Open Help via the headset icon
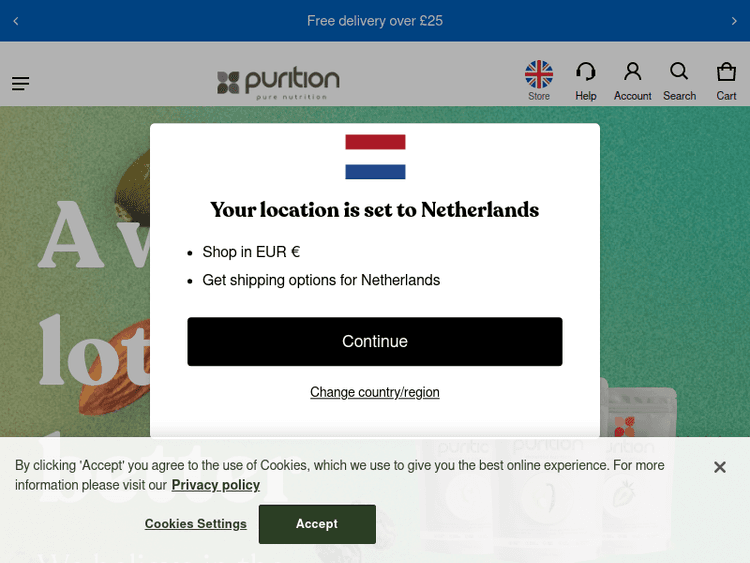 click(x=586, y=76)
